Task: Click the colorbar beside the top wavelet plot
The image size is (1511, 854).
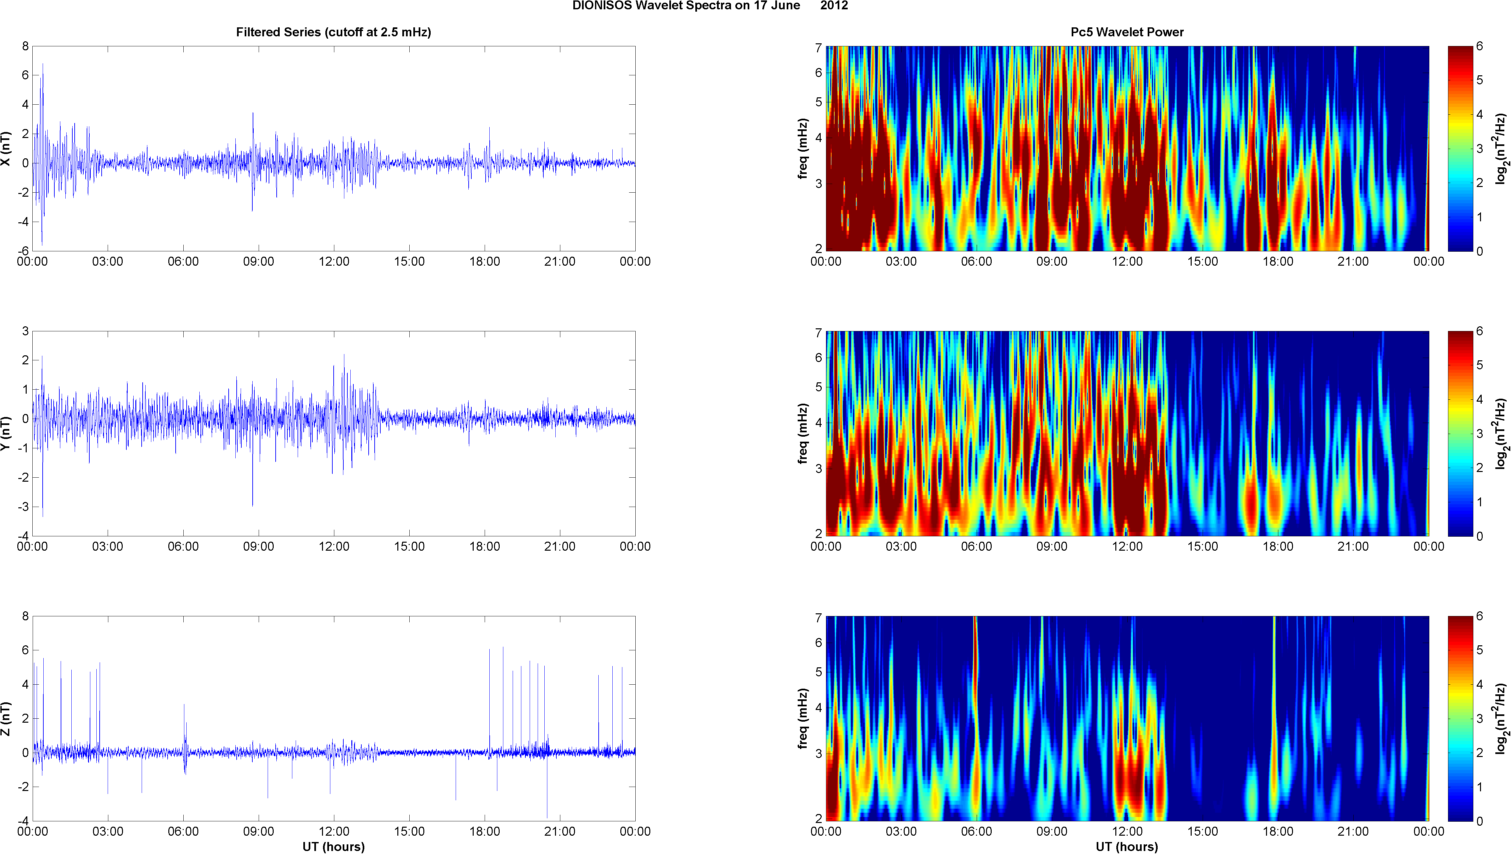Action: (x=1460, y=148)
